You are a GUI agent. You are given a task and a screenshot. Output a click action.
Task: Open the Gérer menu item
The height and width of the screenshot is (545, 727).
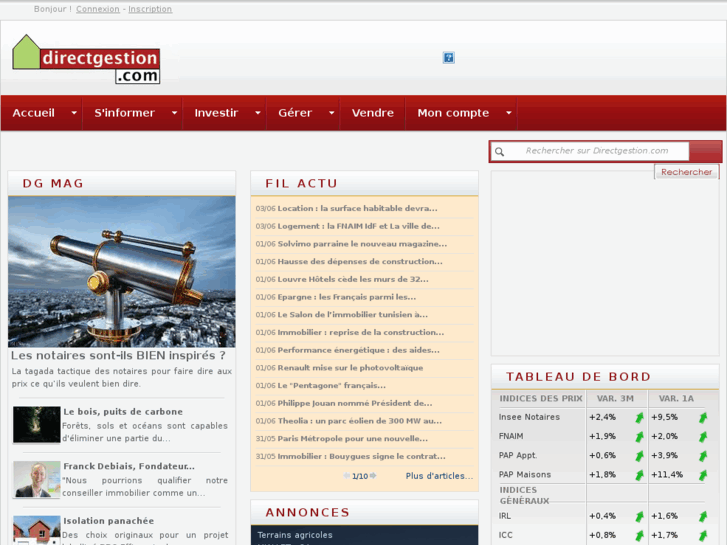click(295, 113)
